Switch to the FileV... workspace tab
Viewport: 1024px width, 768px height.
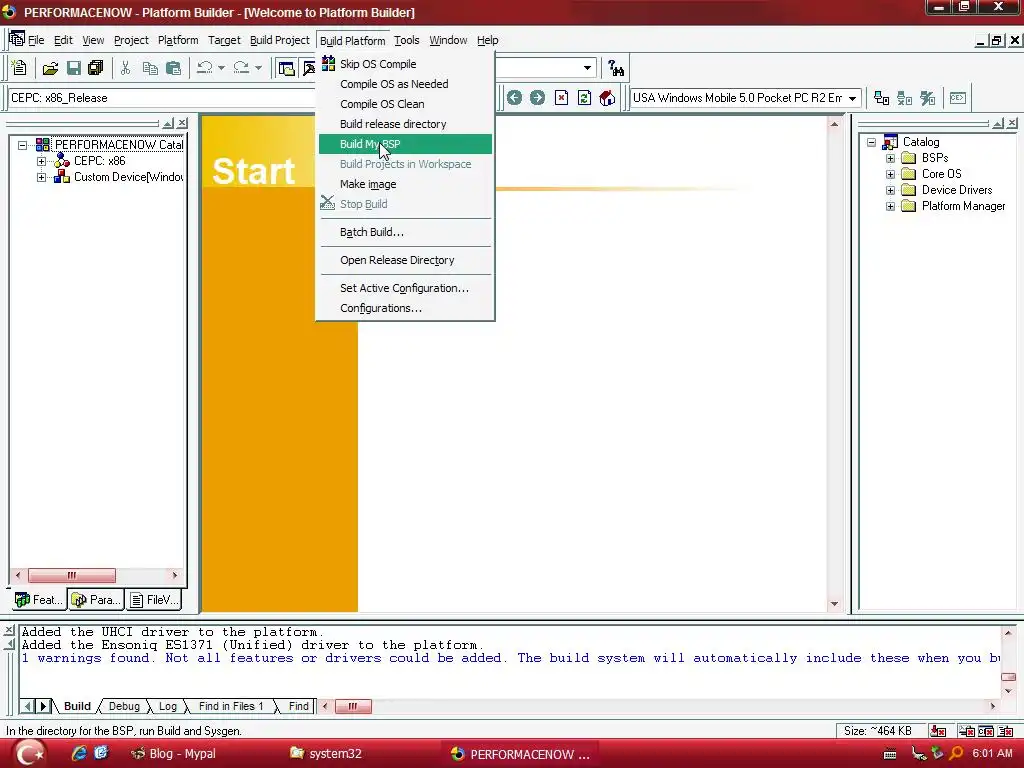tap(154, 600)
